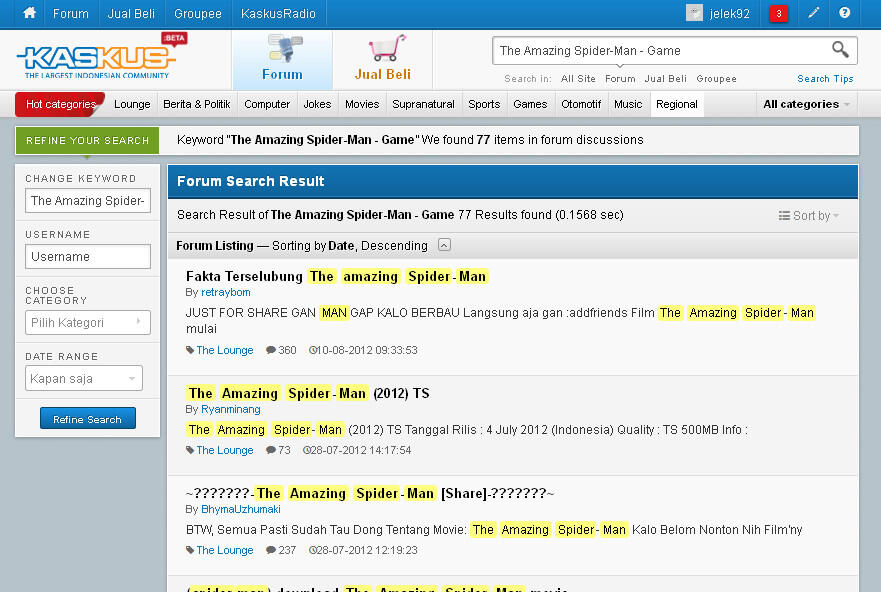
Task: Click the comment icon beside 237 replies
Action: point(271,550)
